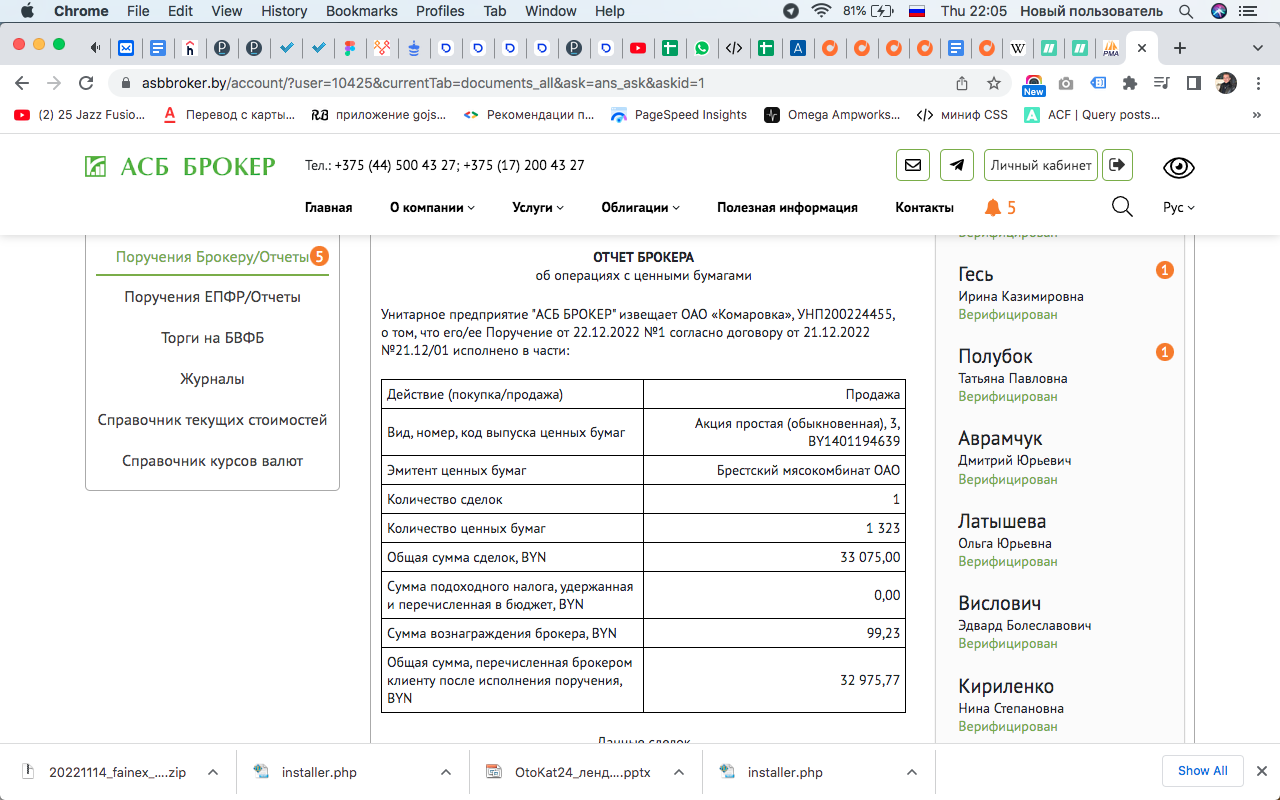Open Контакты nav item

(x=924, y=208)
